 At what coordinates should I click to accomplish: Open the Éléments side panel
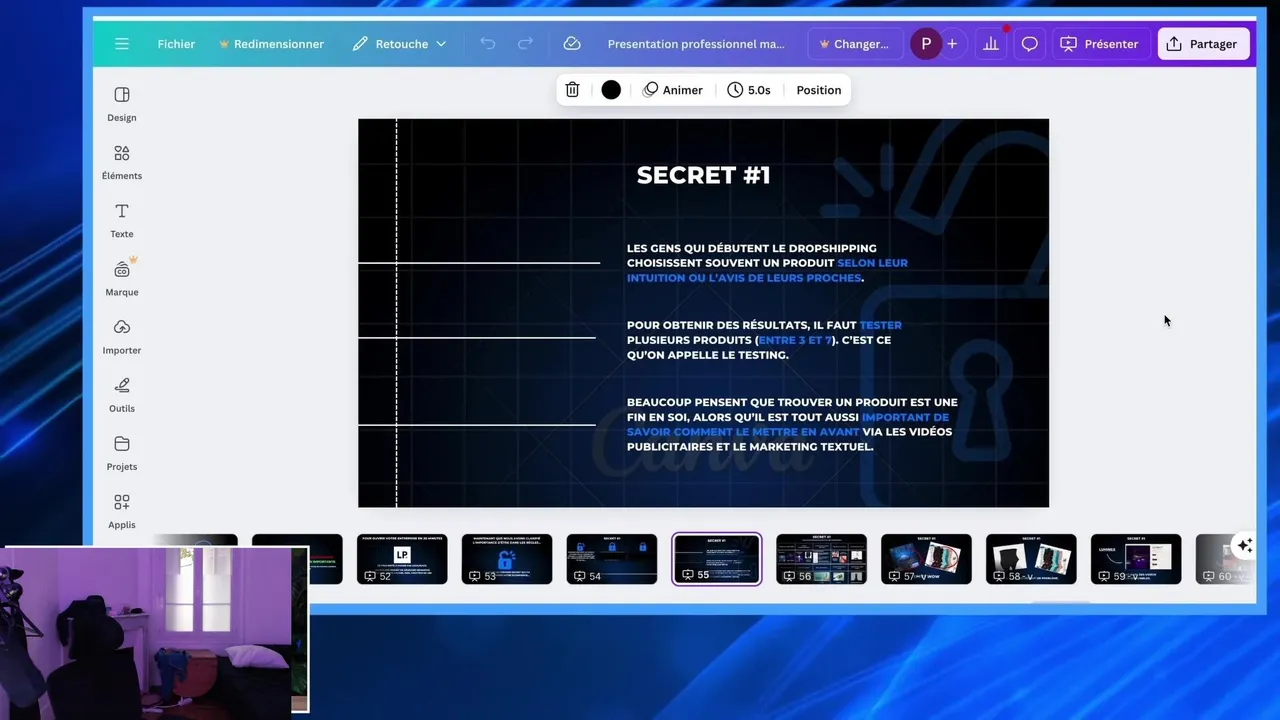(x=122, y=162)
